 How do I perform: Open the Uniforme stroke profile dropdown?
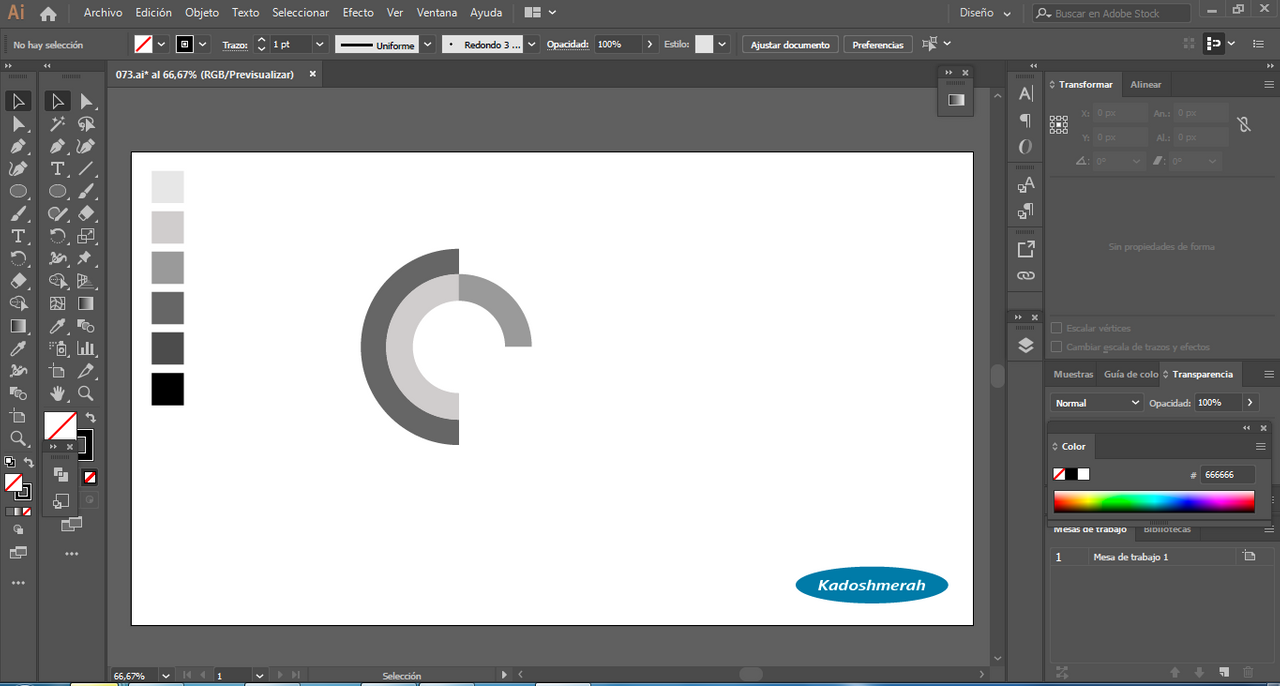(428, 45)
